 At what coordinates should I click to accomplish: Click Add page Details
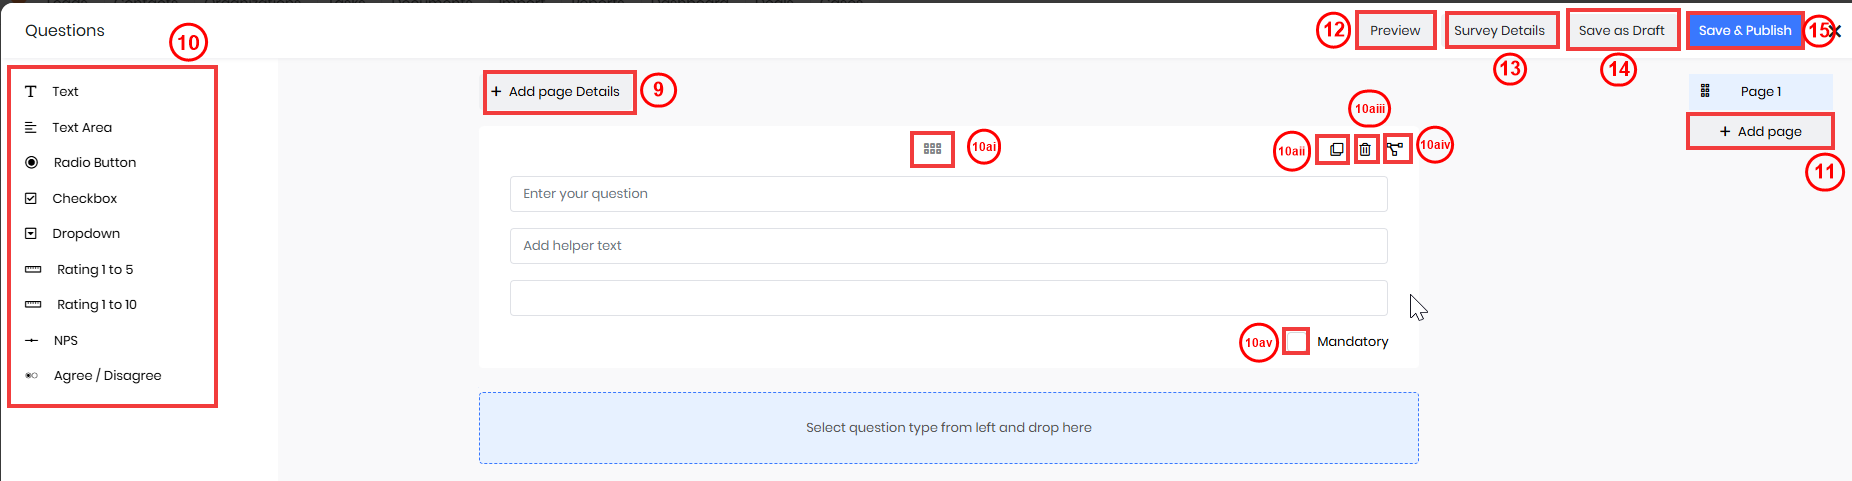click(560, 91)
